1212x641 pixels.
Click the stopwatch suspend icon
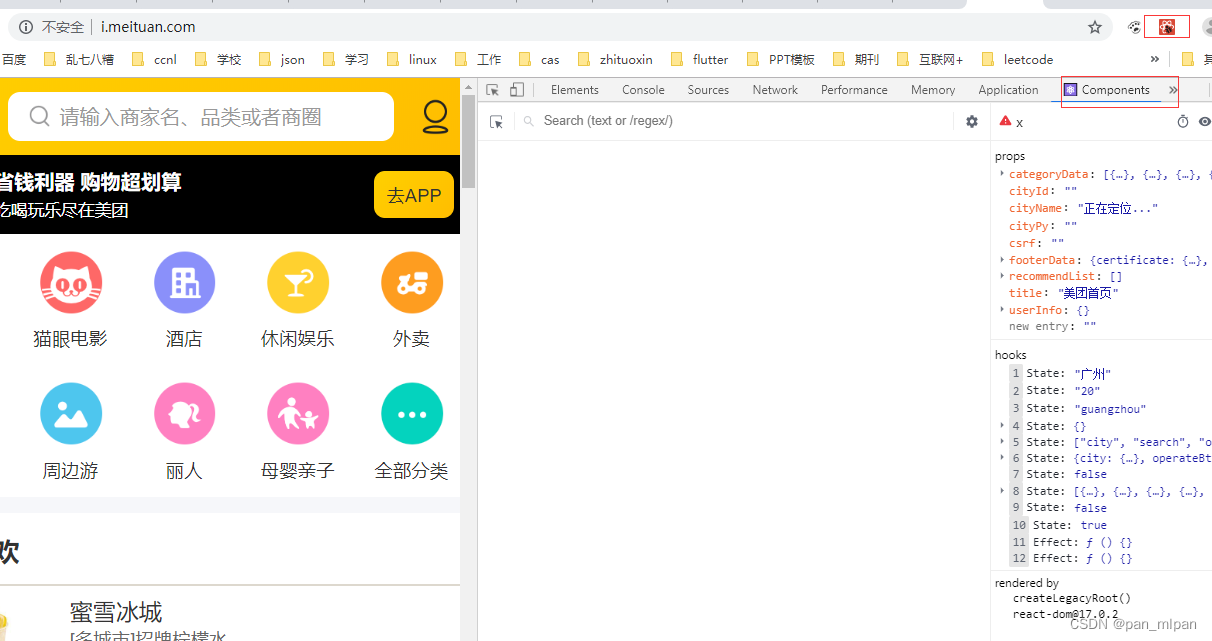[1183, 122]
